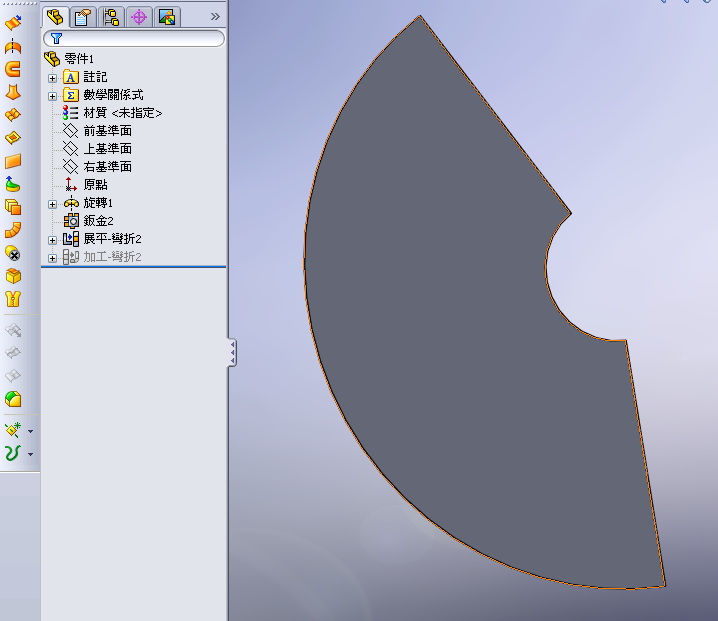Click the orange curved elbow surface icon
The width and height of the screenshot is (718, 621).
click(13, 230)
